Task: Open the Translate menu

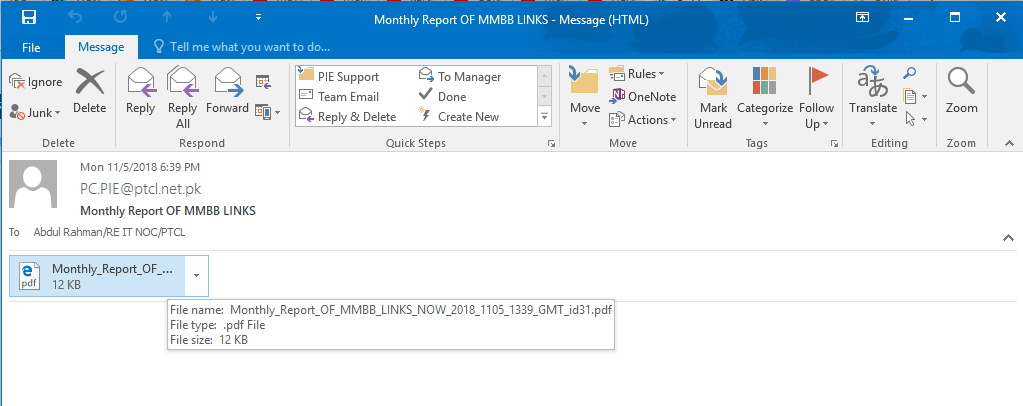Action: pos(873,98)
